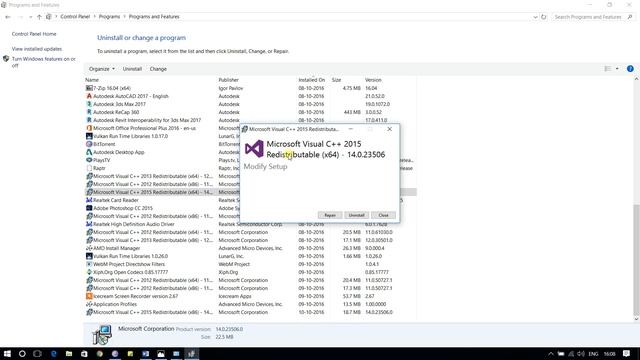The image size is (640, 360).
Task: Click the Uninstall button in the Visual C++ dialog
Action: tap(356, 215)
